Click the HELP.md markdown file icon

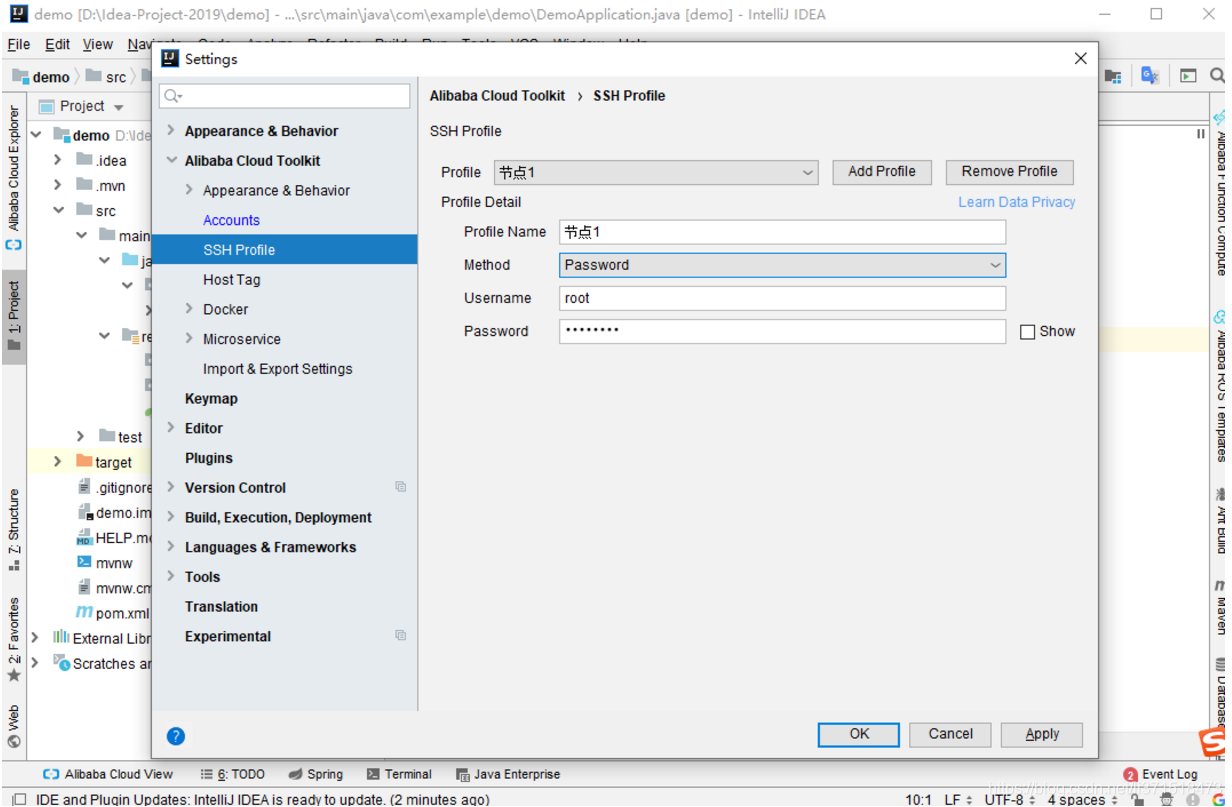coord(85,538)
